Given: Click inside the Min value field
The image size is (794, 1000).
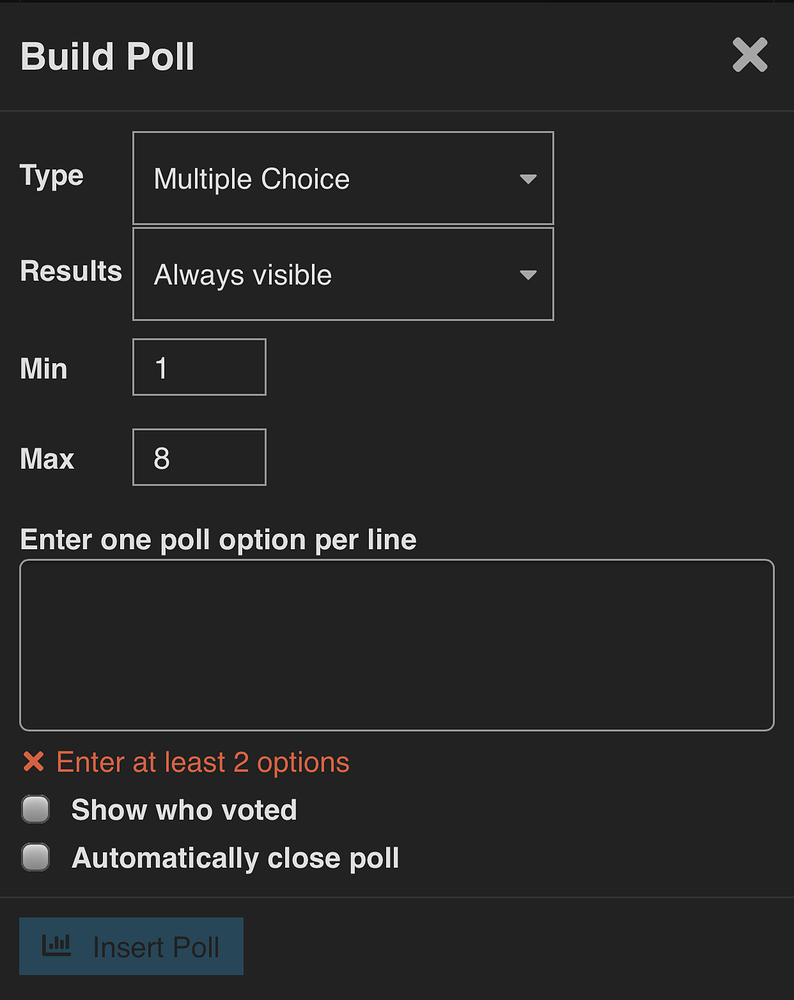Looking at the screenshot, I should tap(199, 367).
